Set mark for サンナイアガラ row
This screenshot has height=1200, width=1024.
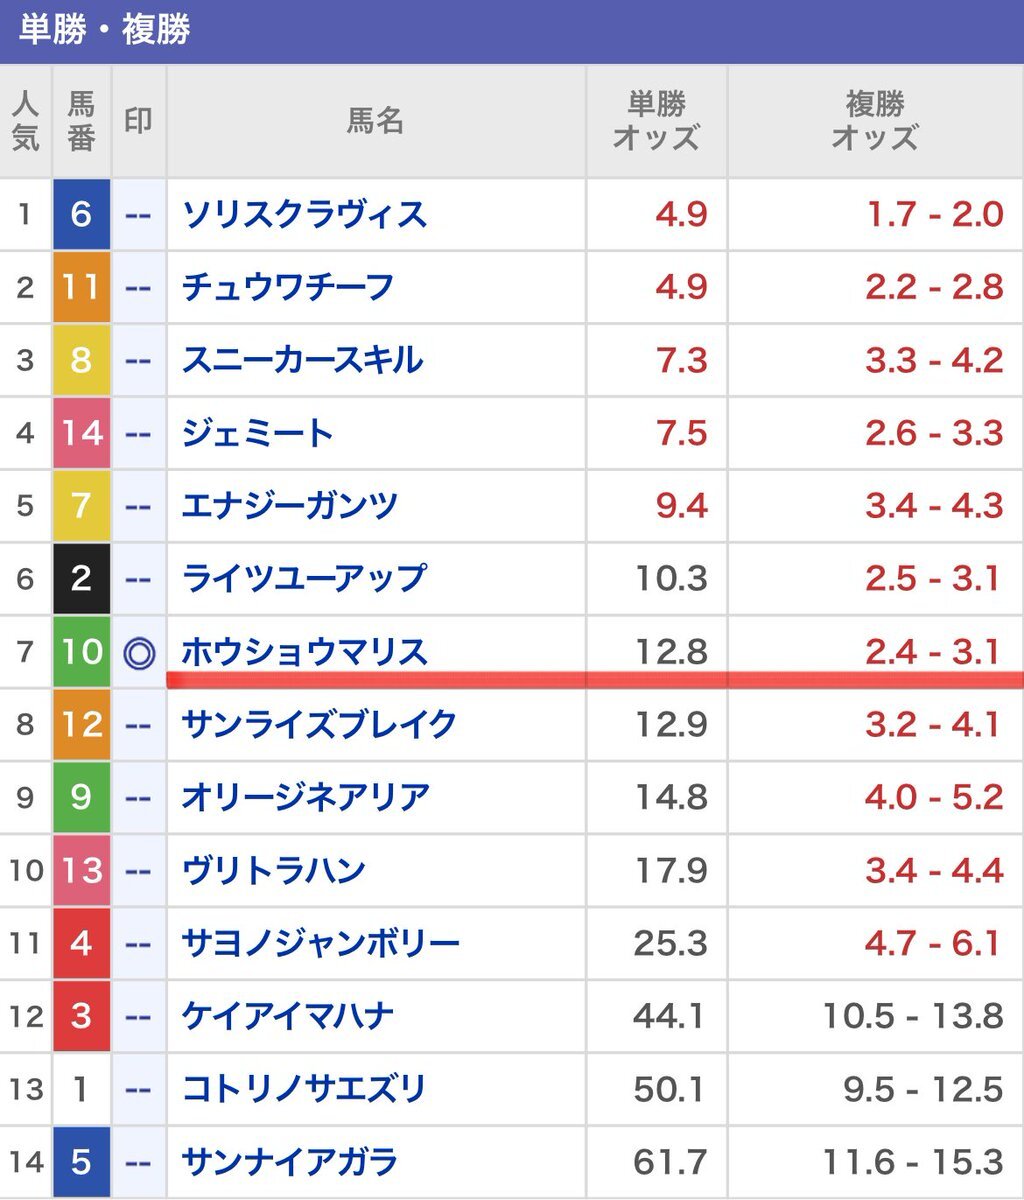click(x=139, y=1162)
